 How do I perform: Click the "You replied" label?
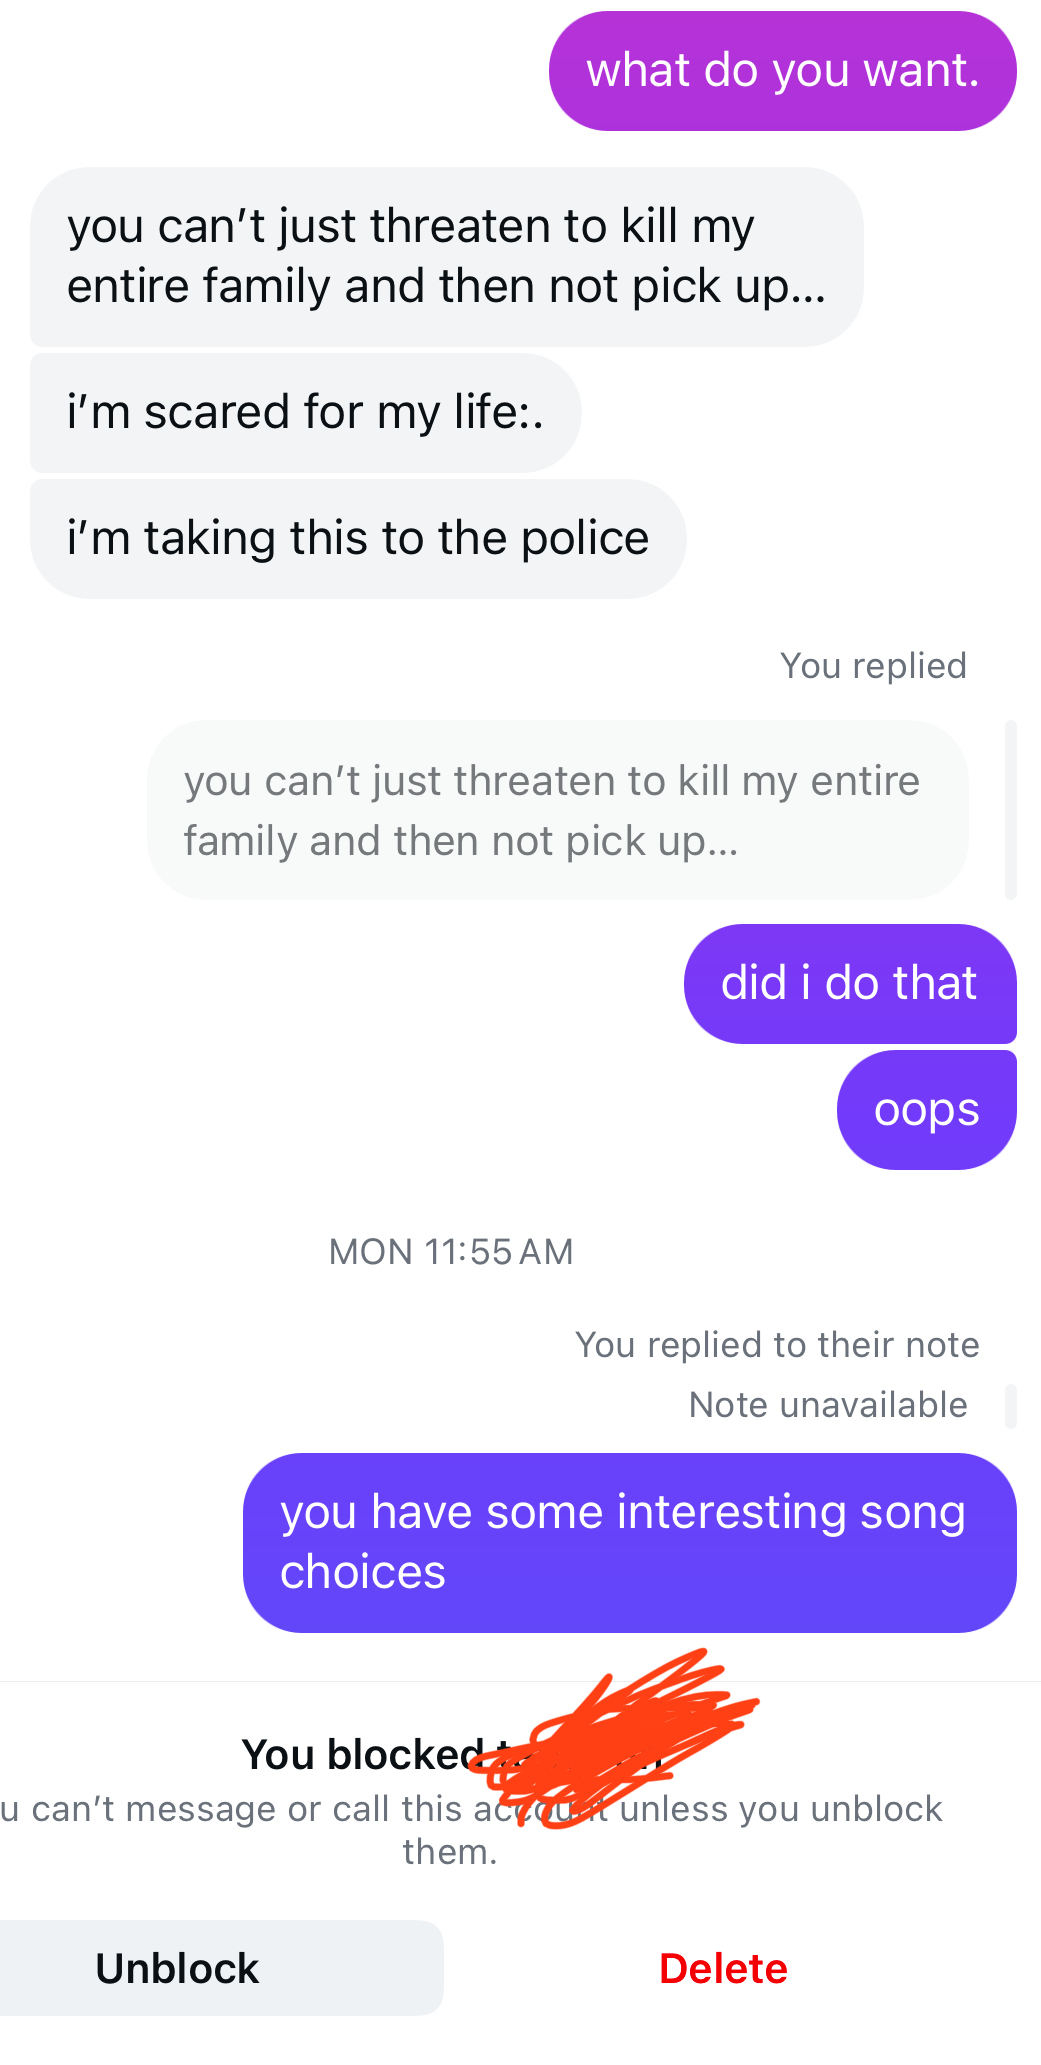872,666
